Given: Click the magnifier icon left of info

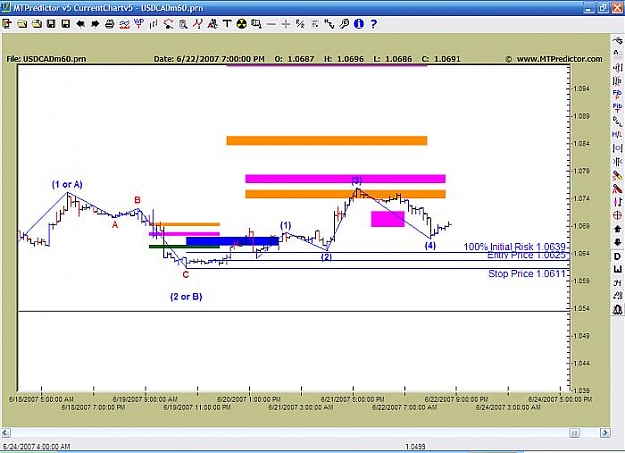Looking at the screenshot, I should tap(344, 24).
